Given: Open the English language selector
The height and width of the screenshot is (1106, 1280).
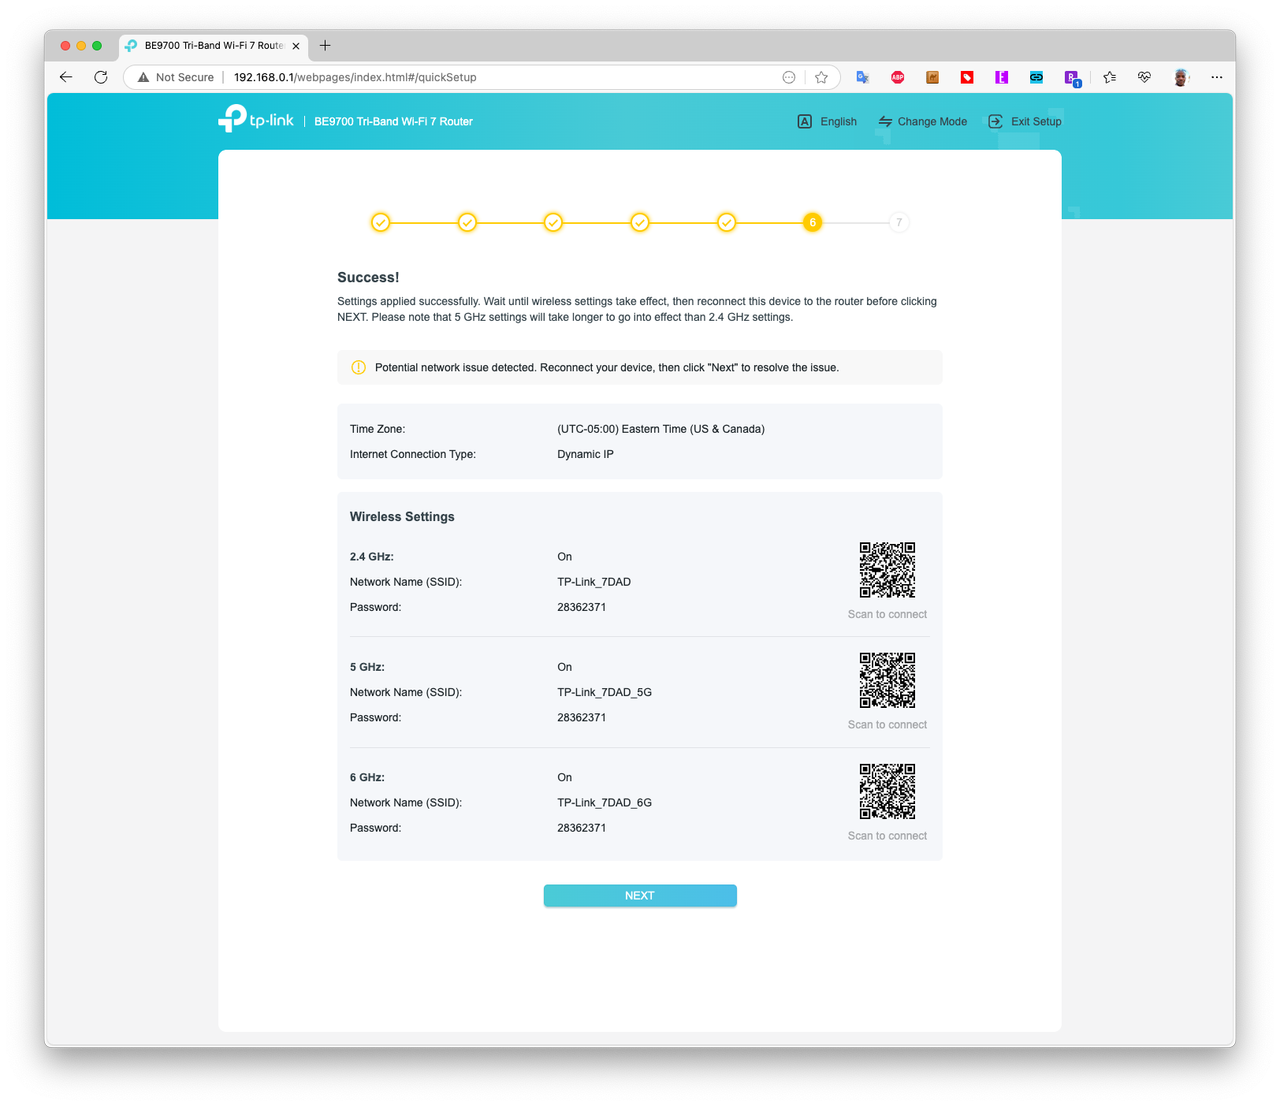Looking at the screenshot, I should pyautogui.click(x=827, y=121).
